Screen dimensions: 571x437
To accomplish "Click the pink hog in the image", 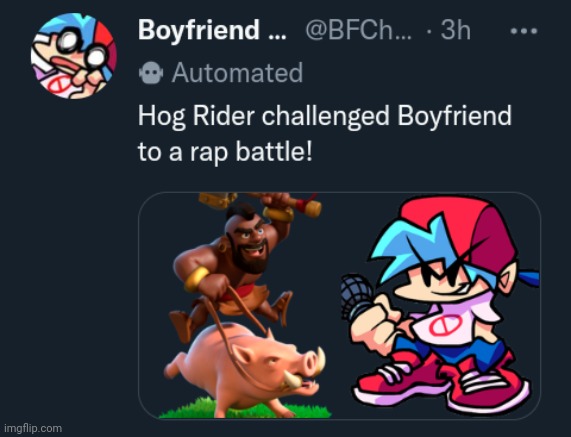I will pos(244,370).
